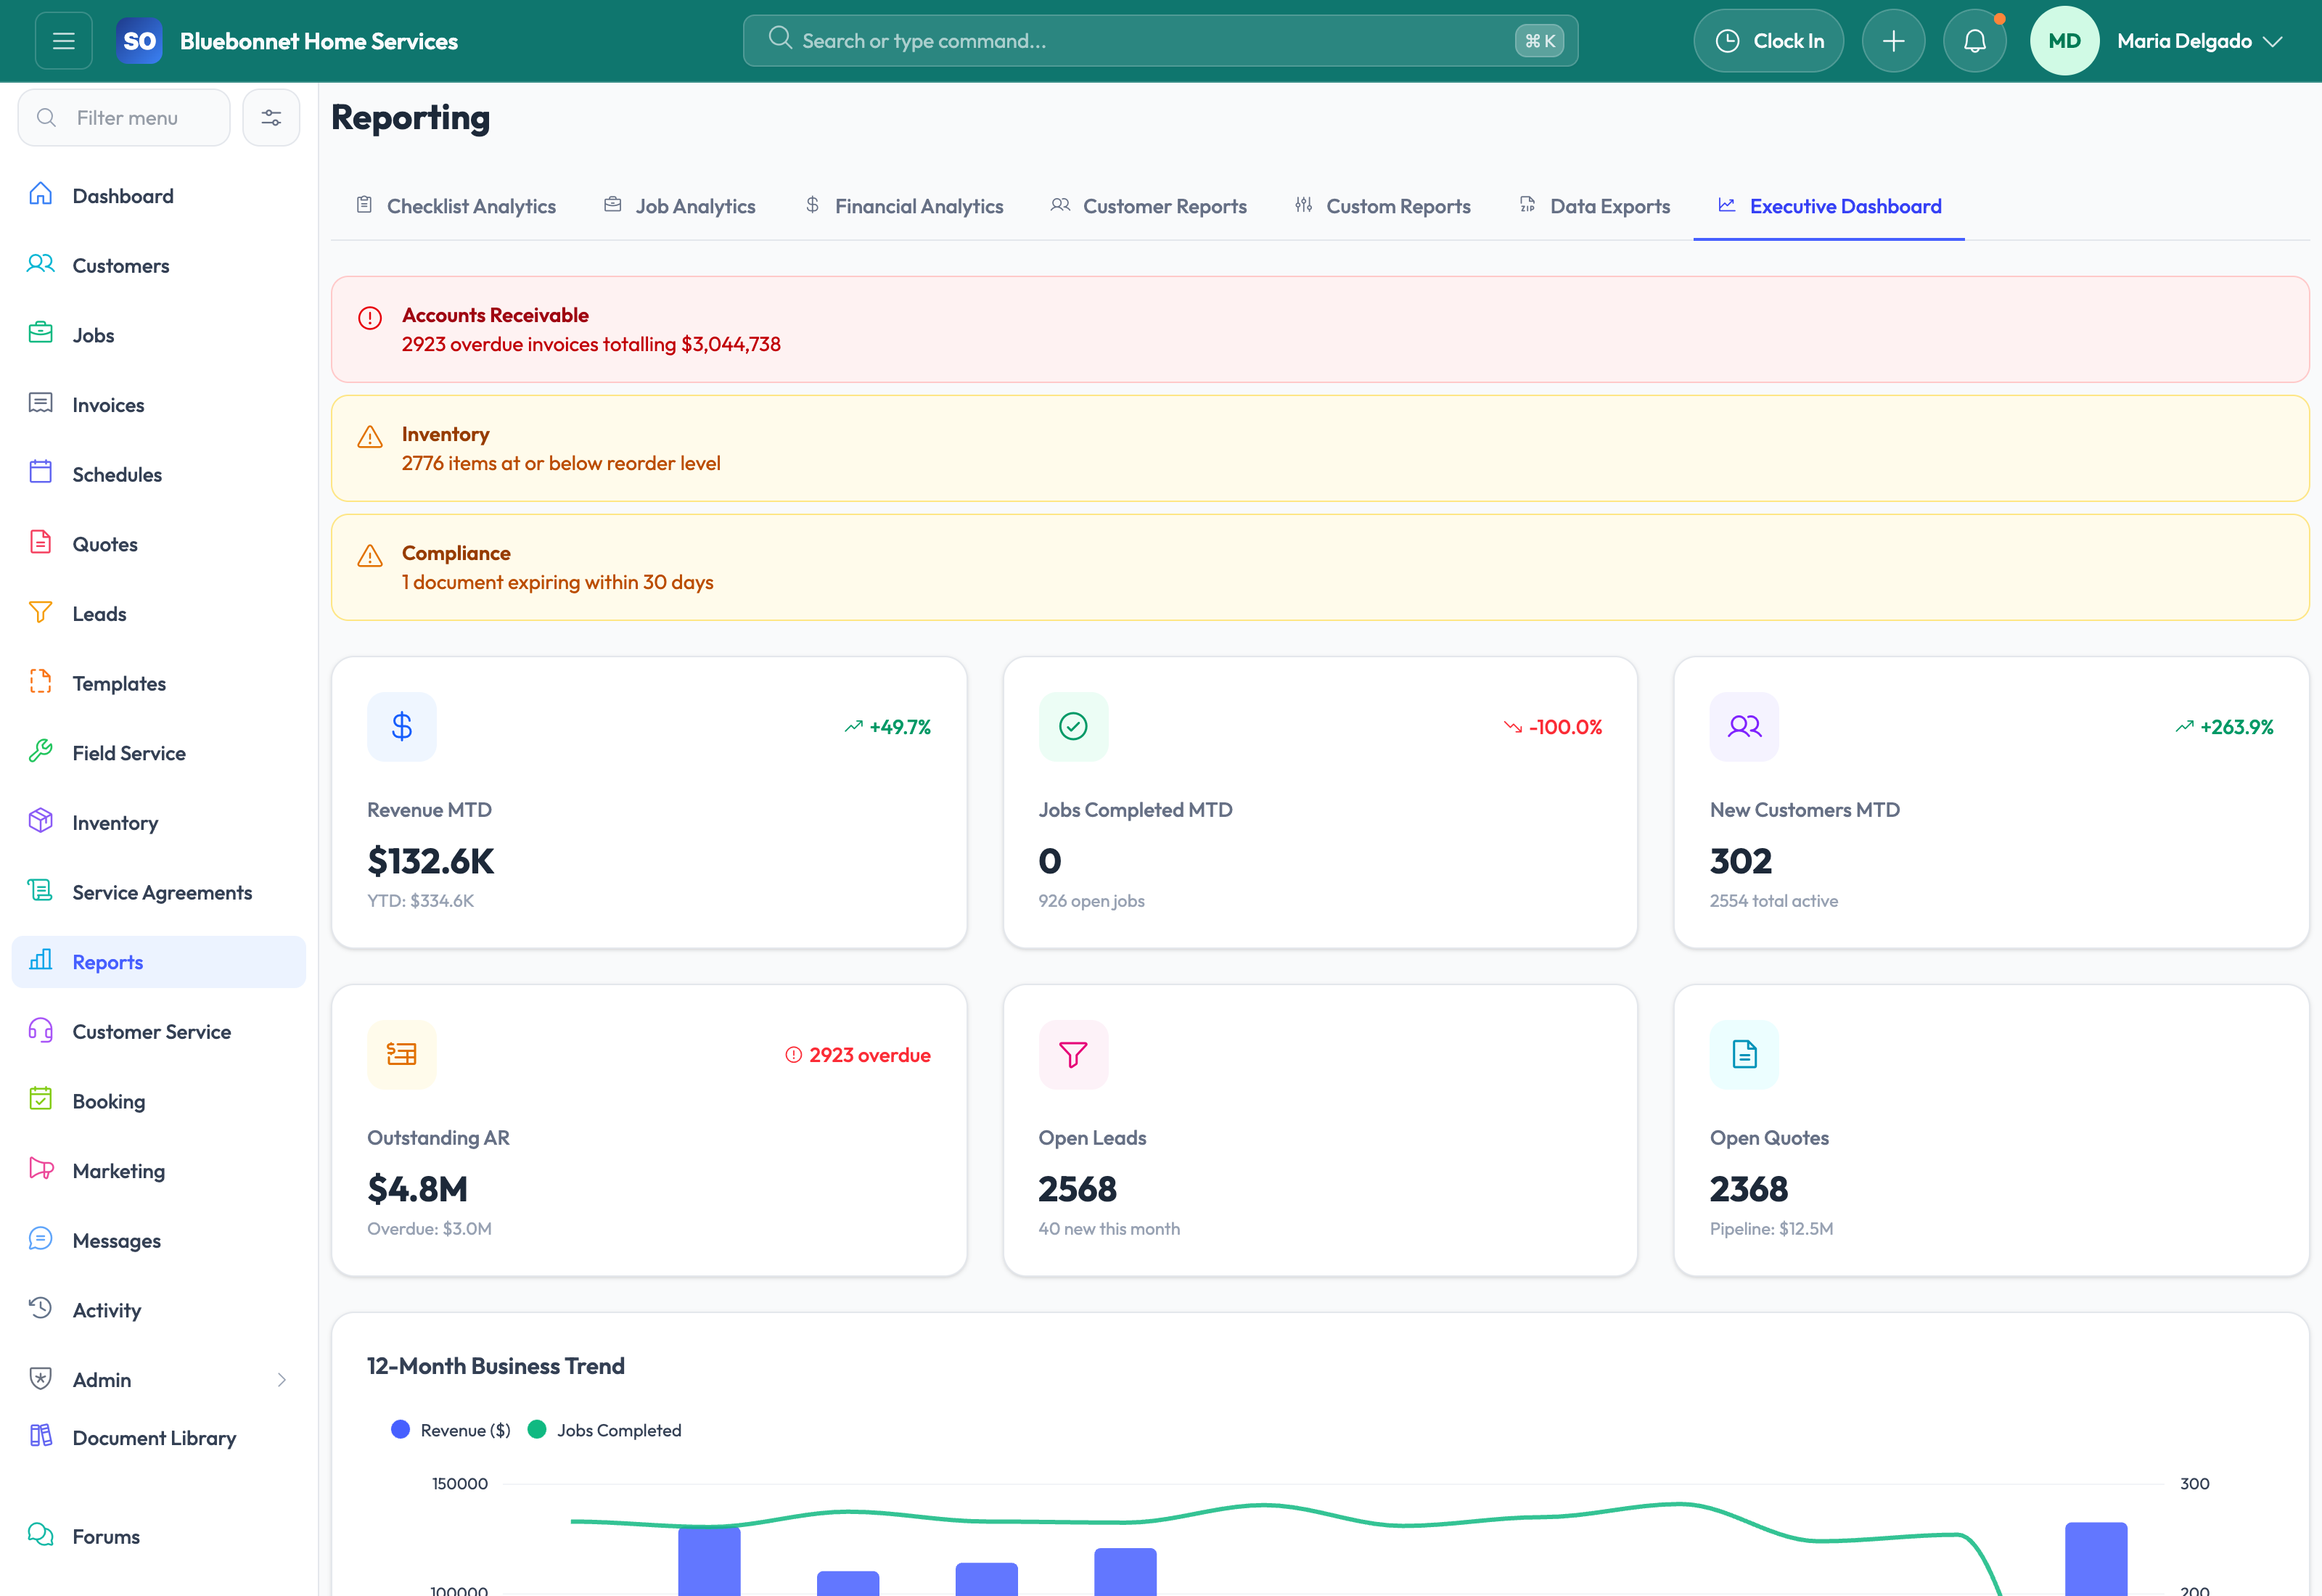Click the '926 open jobs' text
The width and height of the screenshot is (2322, 1596).
tap(1092, 901)
